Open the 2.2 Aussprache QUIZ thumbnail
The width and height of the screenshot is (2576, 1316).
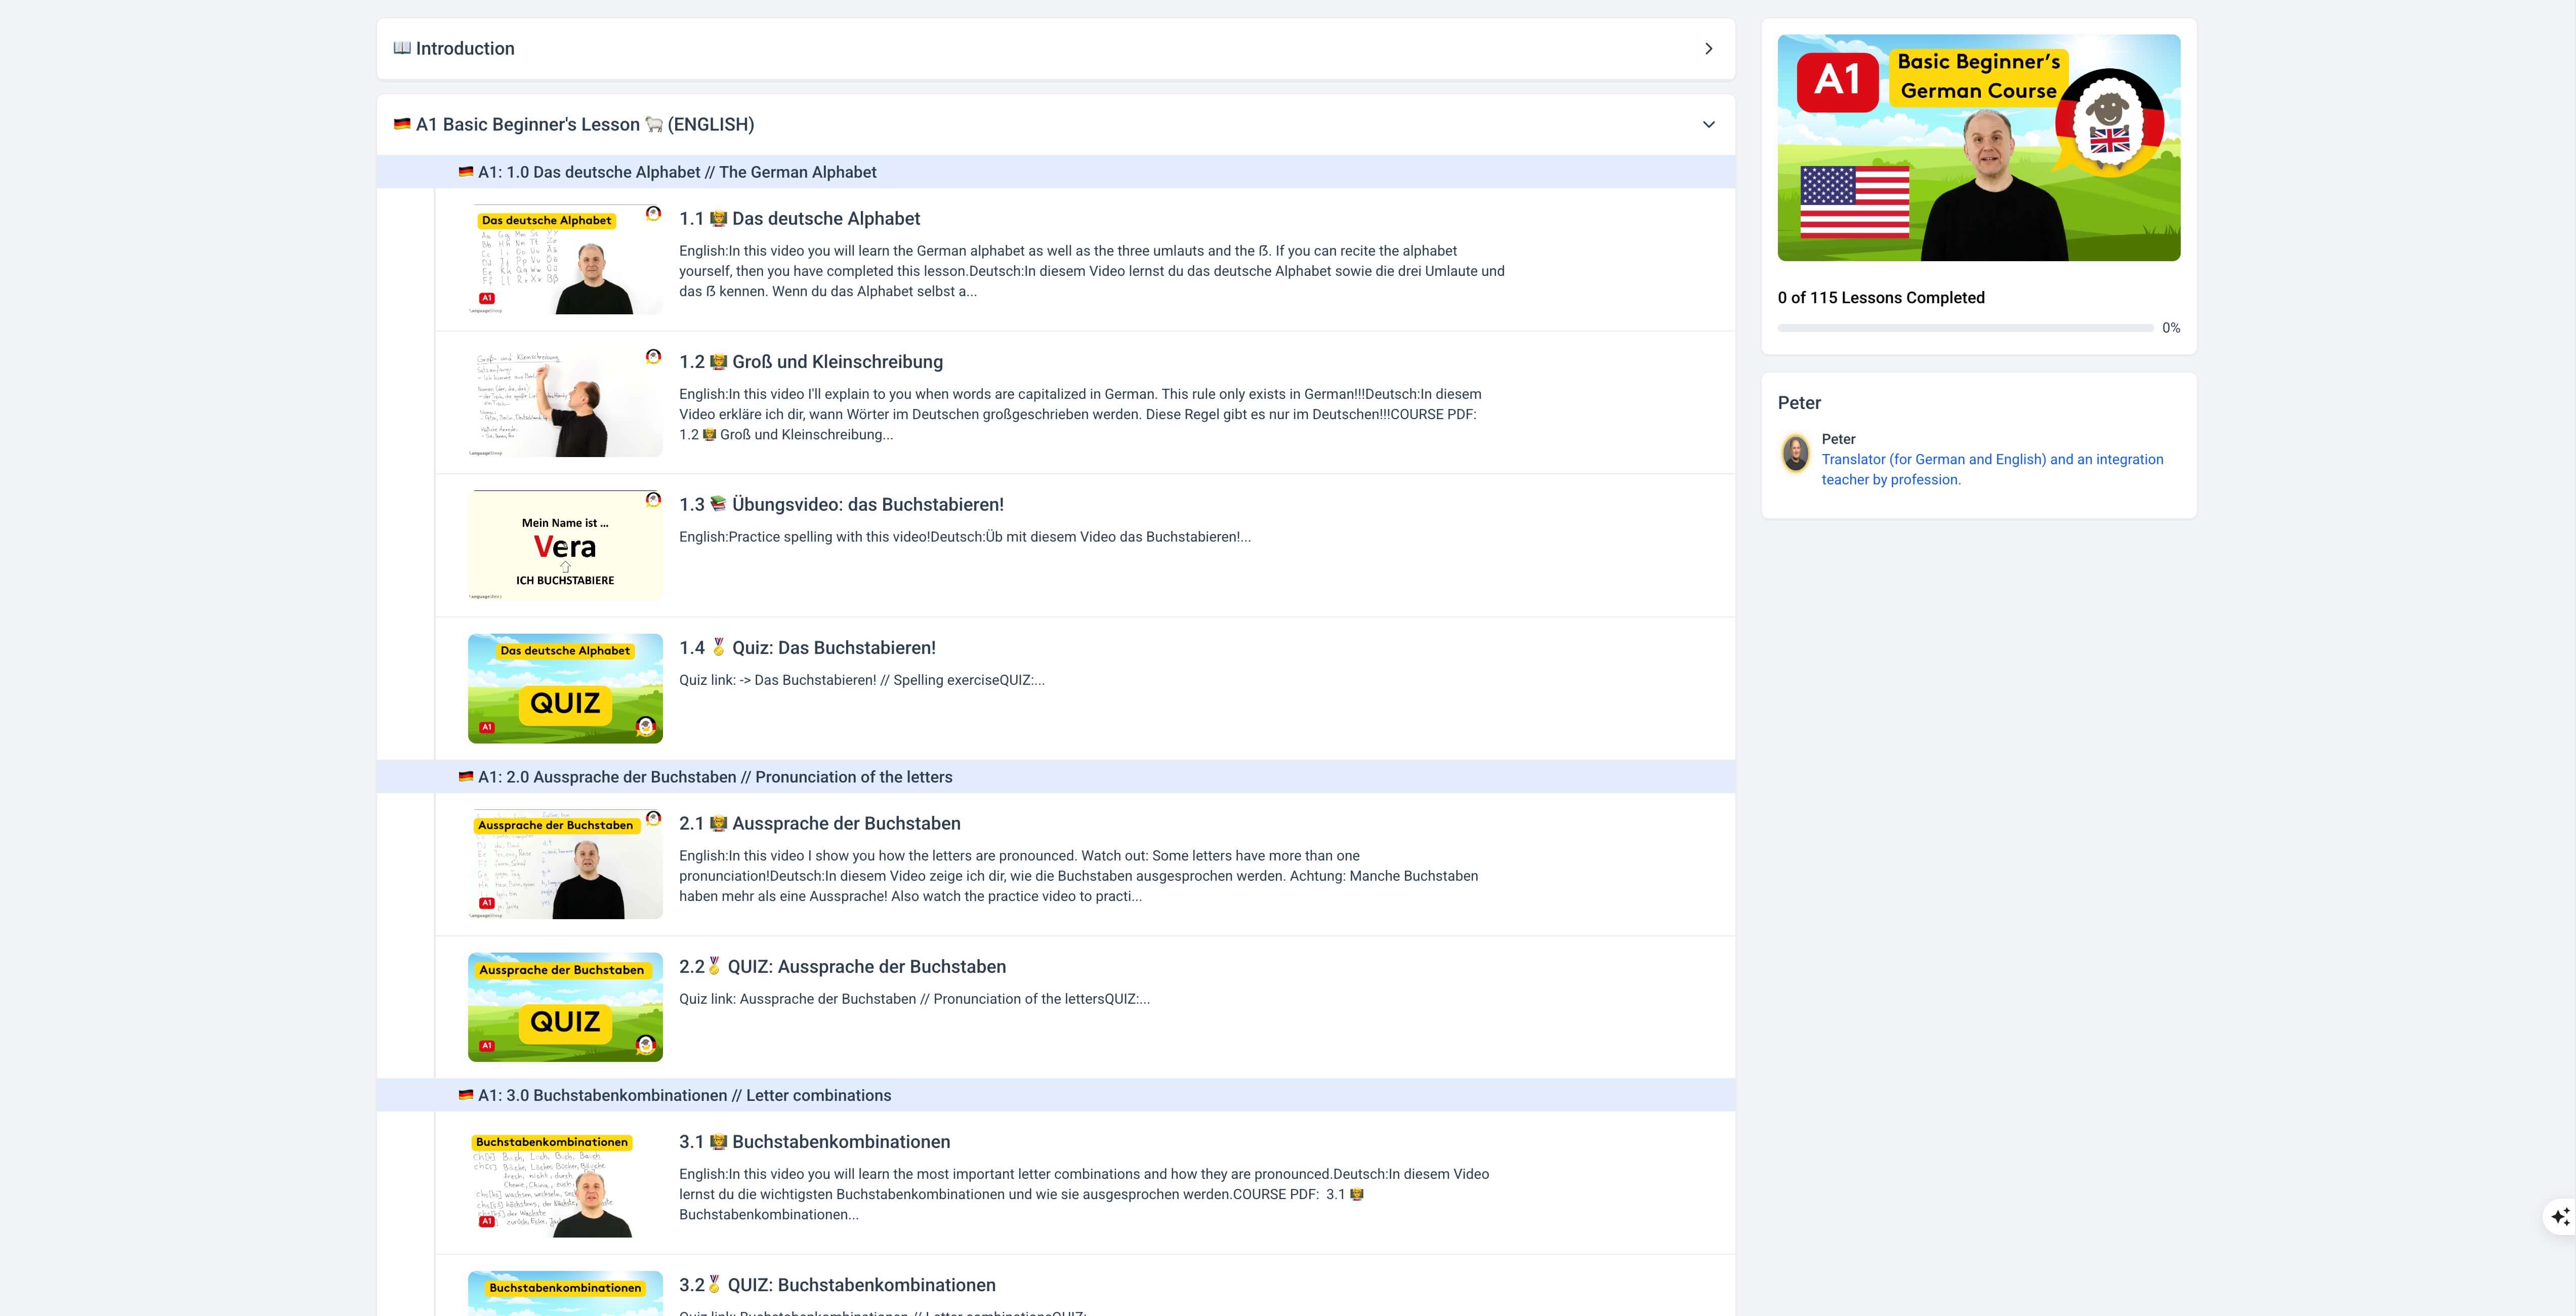565,1007
